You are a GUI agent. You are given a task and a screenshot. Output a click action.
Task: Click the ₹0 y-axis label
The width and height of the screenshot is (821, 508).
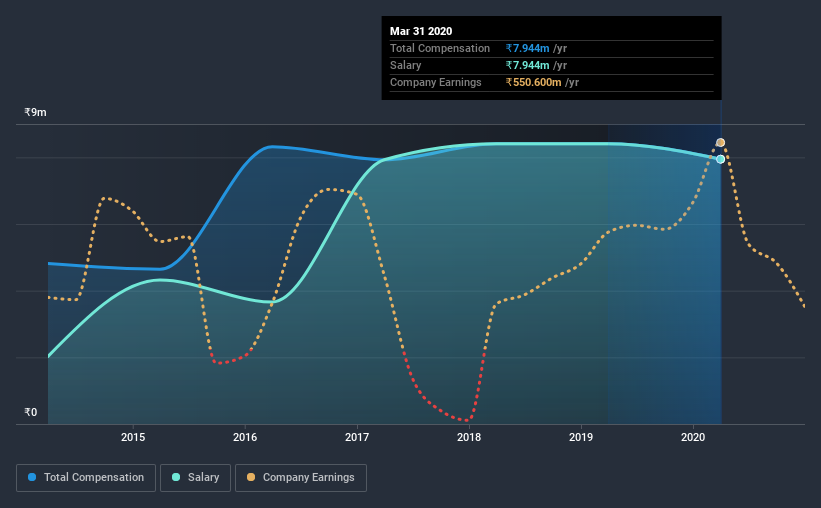pyautogui.click(x=31, y=412)
